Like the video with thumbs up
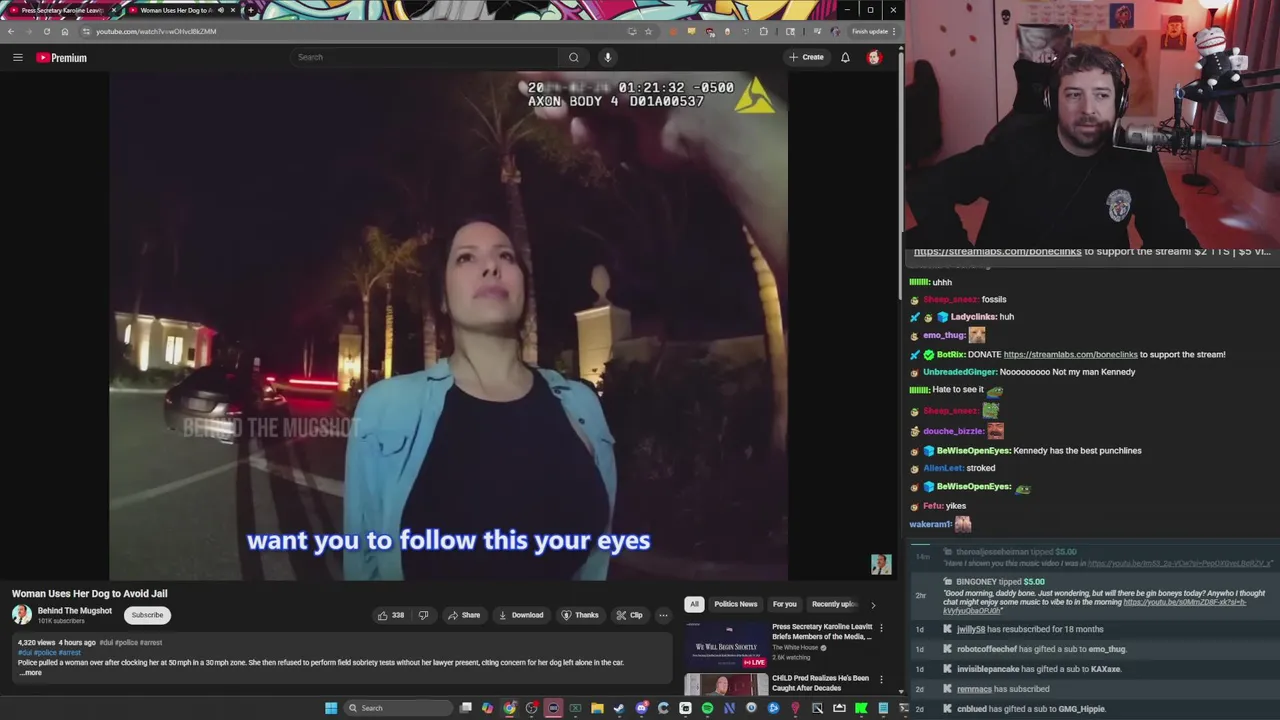The height and width of the screenshot is (720, 1280). tap(391, 615)
